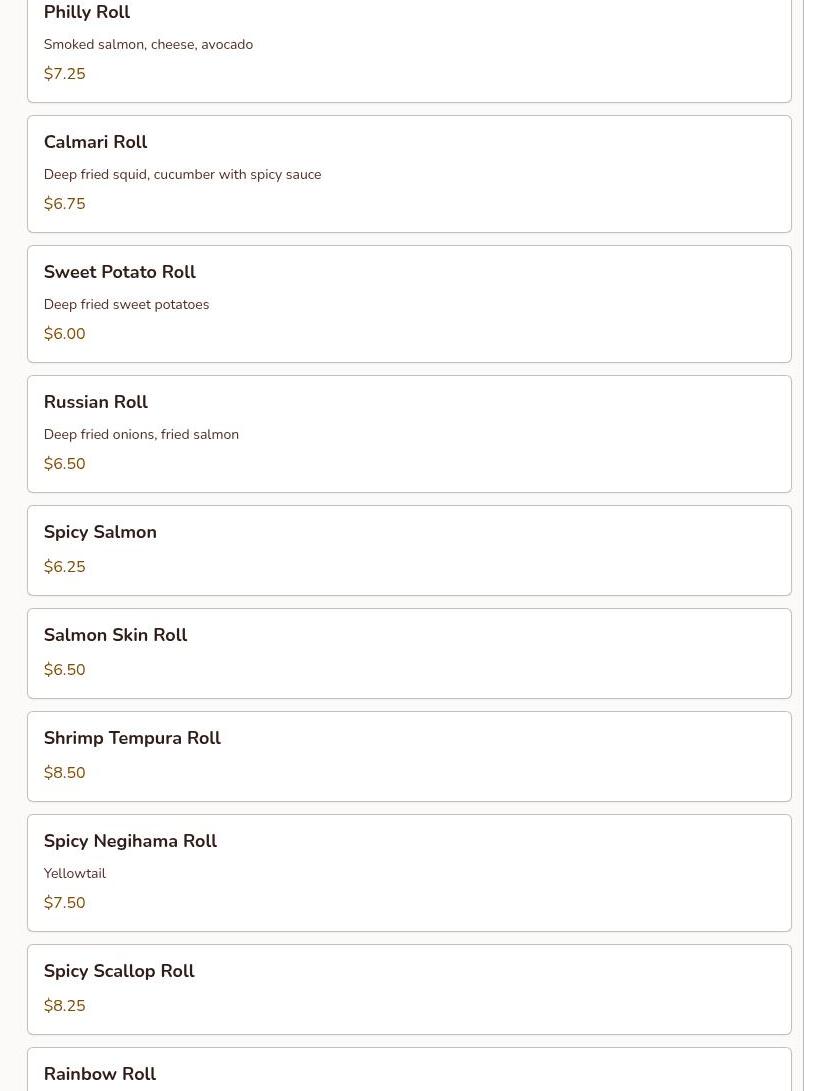The width and height of the screenshot is (824, 1091).
Task: Click the $7.50 Spicy Negihama price
Action: (64, 903)
